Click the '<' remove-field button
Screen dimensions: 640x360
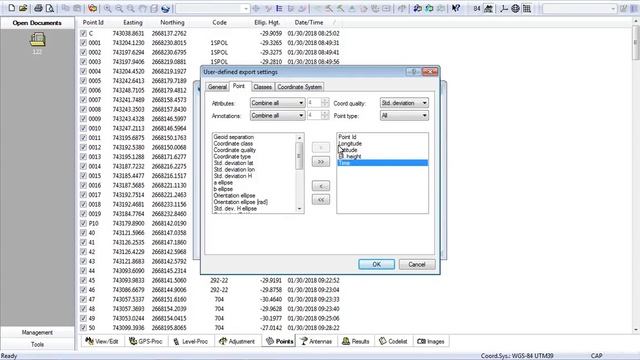[x=321, y=186]
